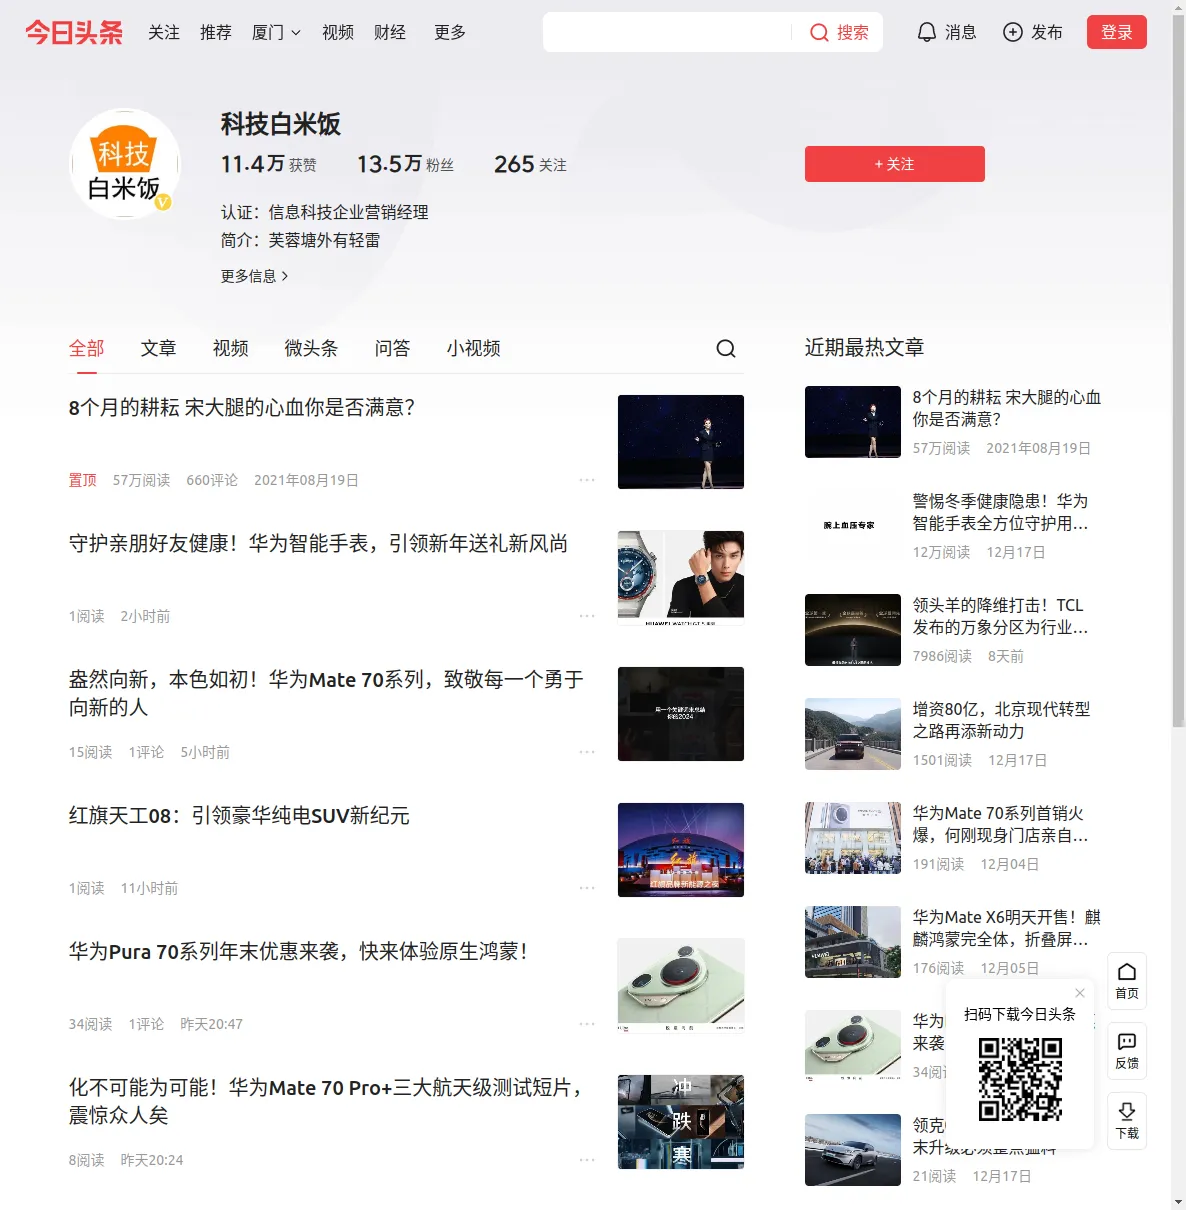The height and width of the screenshot is (1210, 1186).
Task: Click thumbnail of 华为Pura 70 main feed article
Action: tap(681, 986)
